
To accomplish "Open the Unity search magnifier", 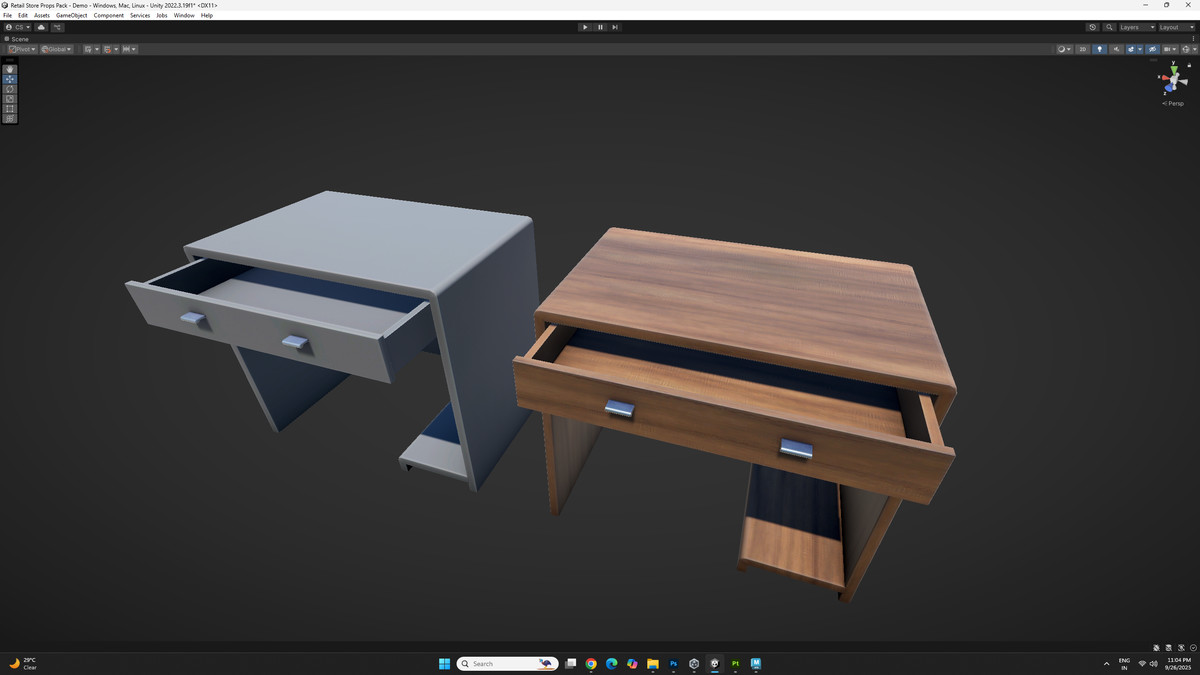I will tap(1110, 27).
